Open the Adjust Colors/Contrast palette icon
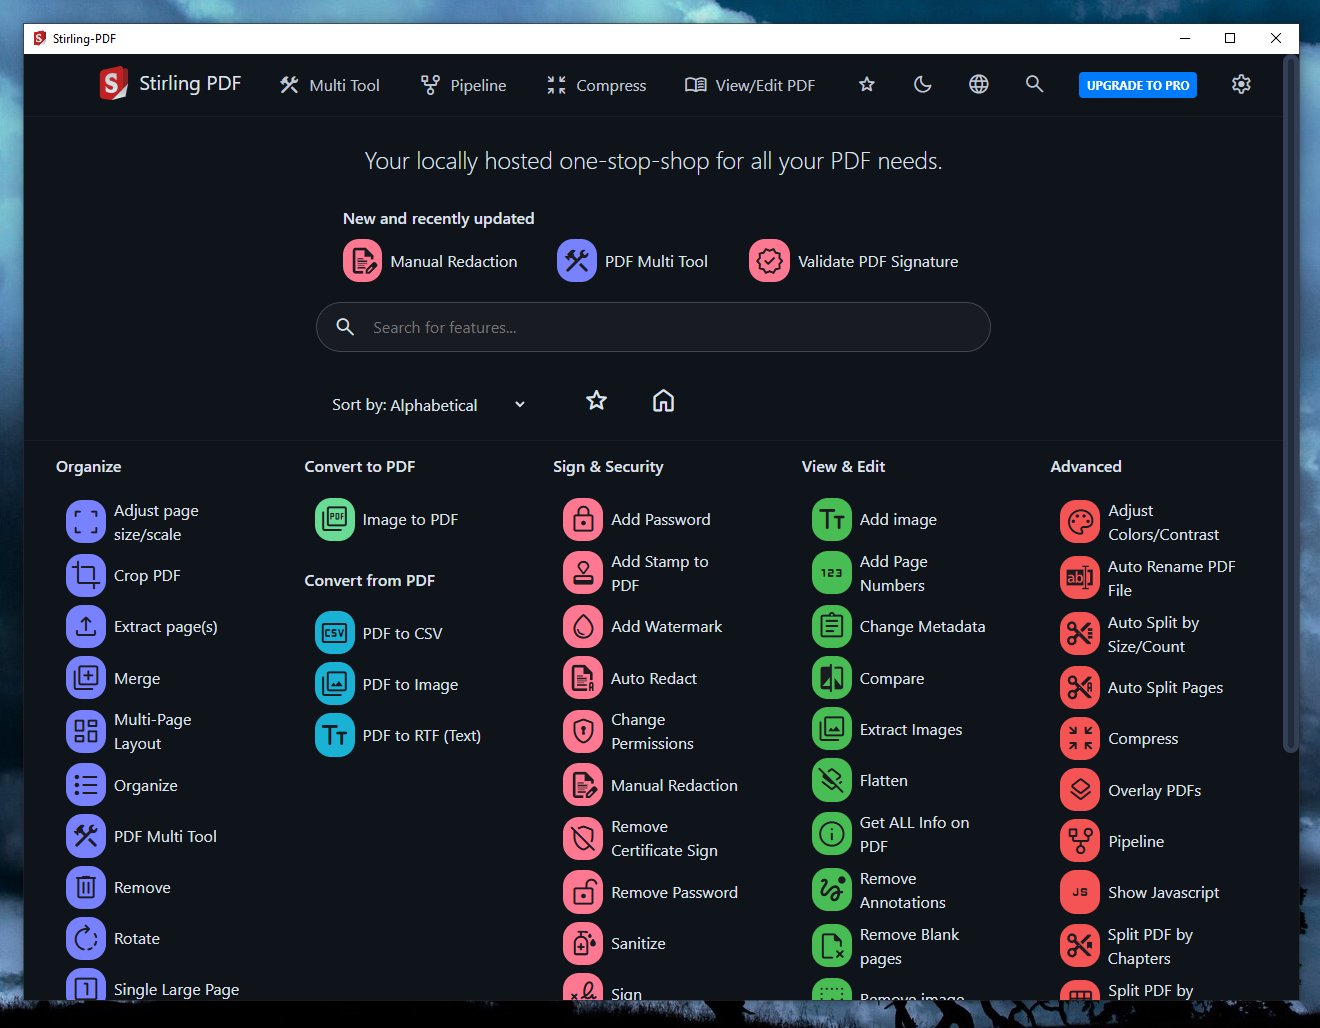This screenshot has height=1028, width=1320. tap(1080, 522)
